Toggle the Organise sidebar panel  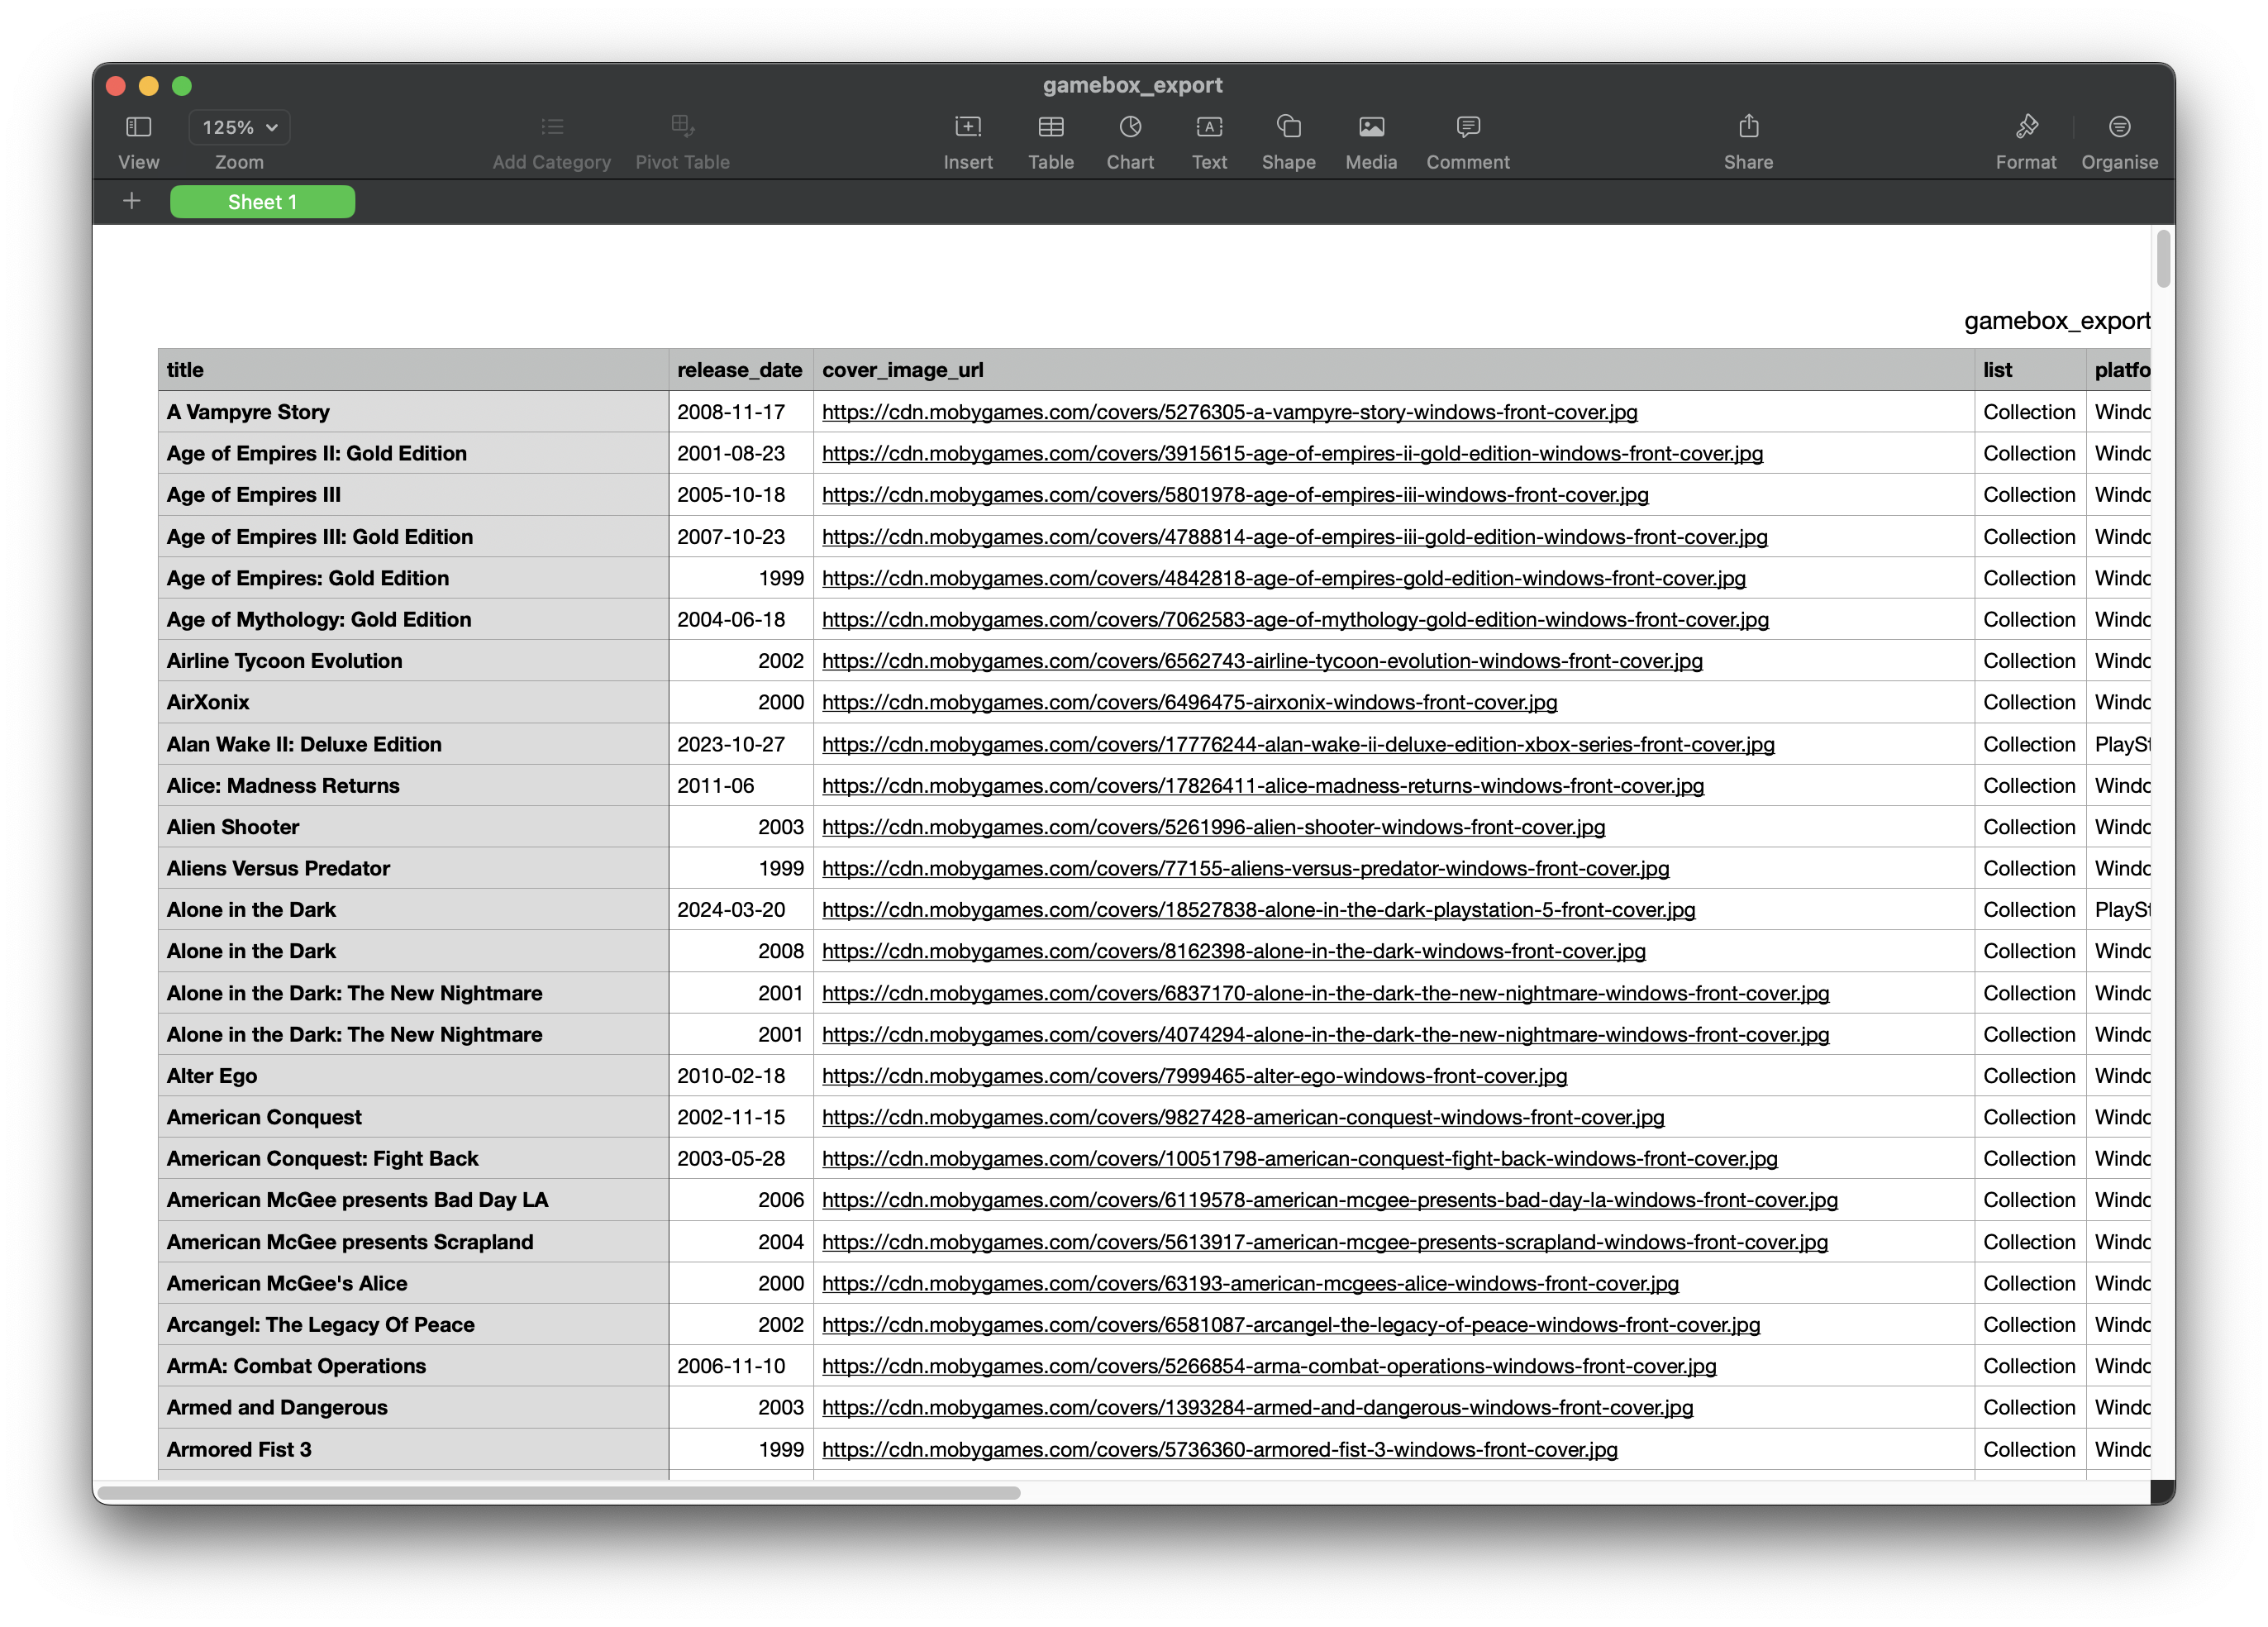(2118, 127)
